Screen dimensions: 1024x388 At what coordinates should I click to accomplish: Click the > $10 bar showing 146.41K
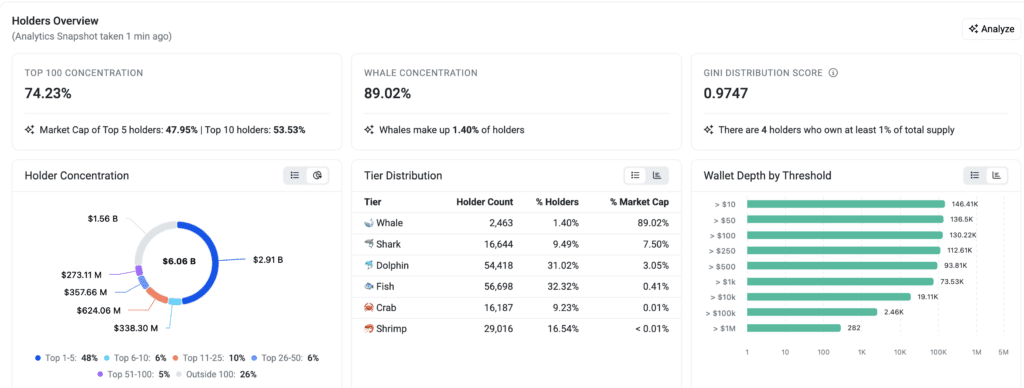pos(846,204)
